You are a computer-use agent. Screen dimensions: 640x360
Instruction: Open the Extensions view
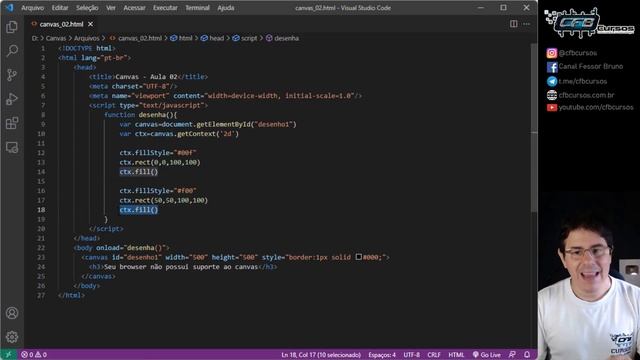click(12, 123)
